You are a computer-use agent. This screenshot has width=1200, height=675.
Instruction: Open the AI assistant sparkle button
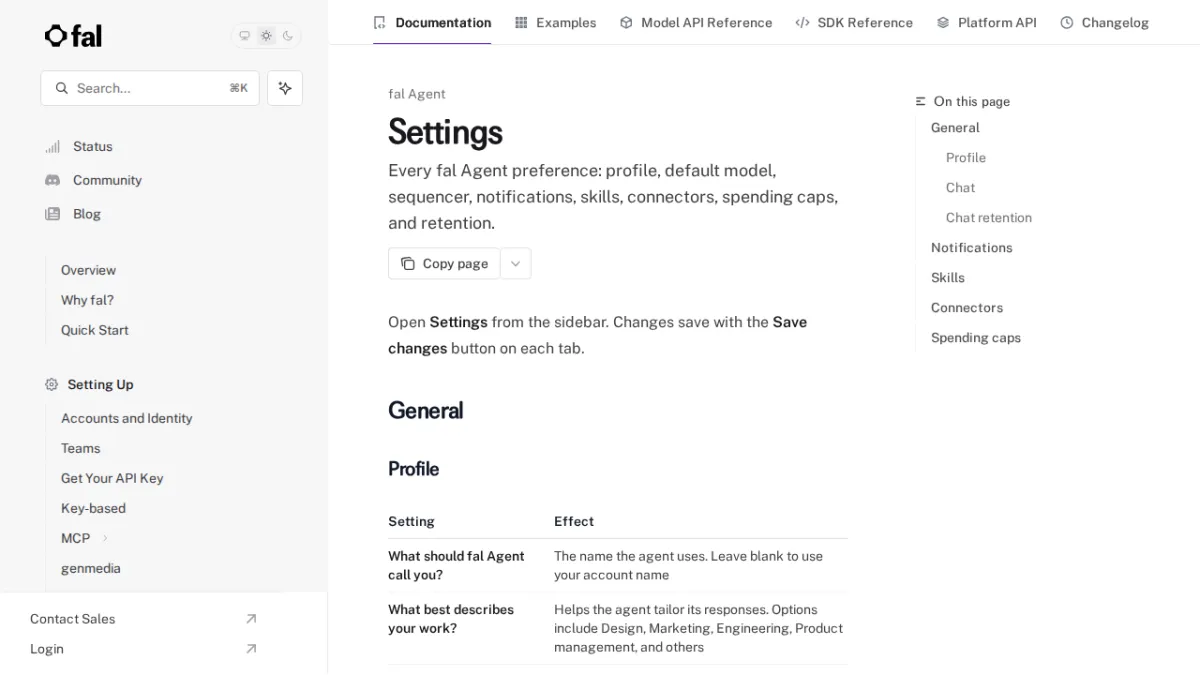[285, 88]
